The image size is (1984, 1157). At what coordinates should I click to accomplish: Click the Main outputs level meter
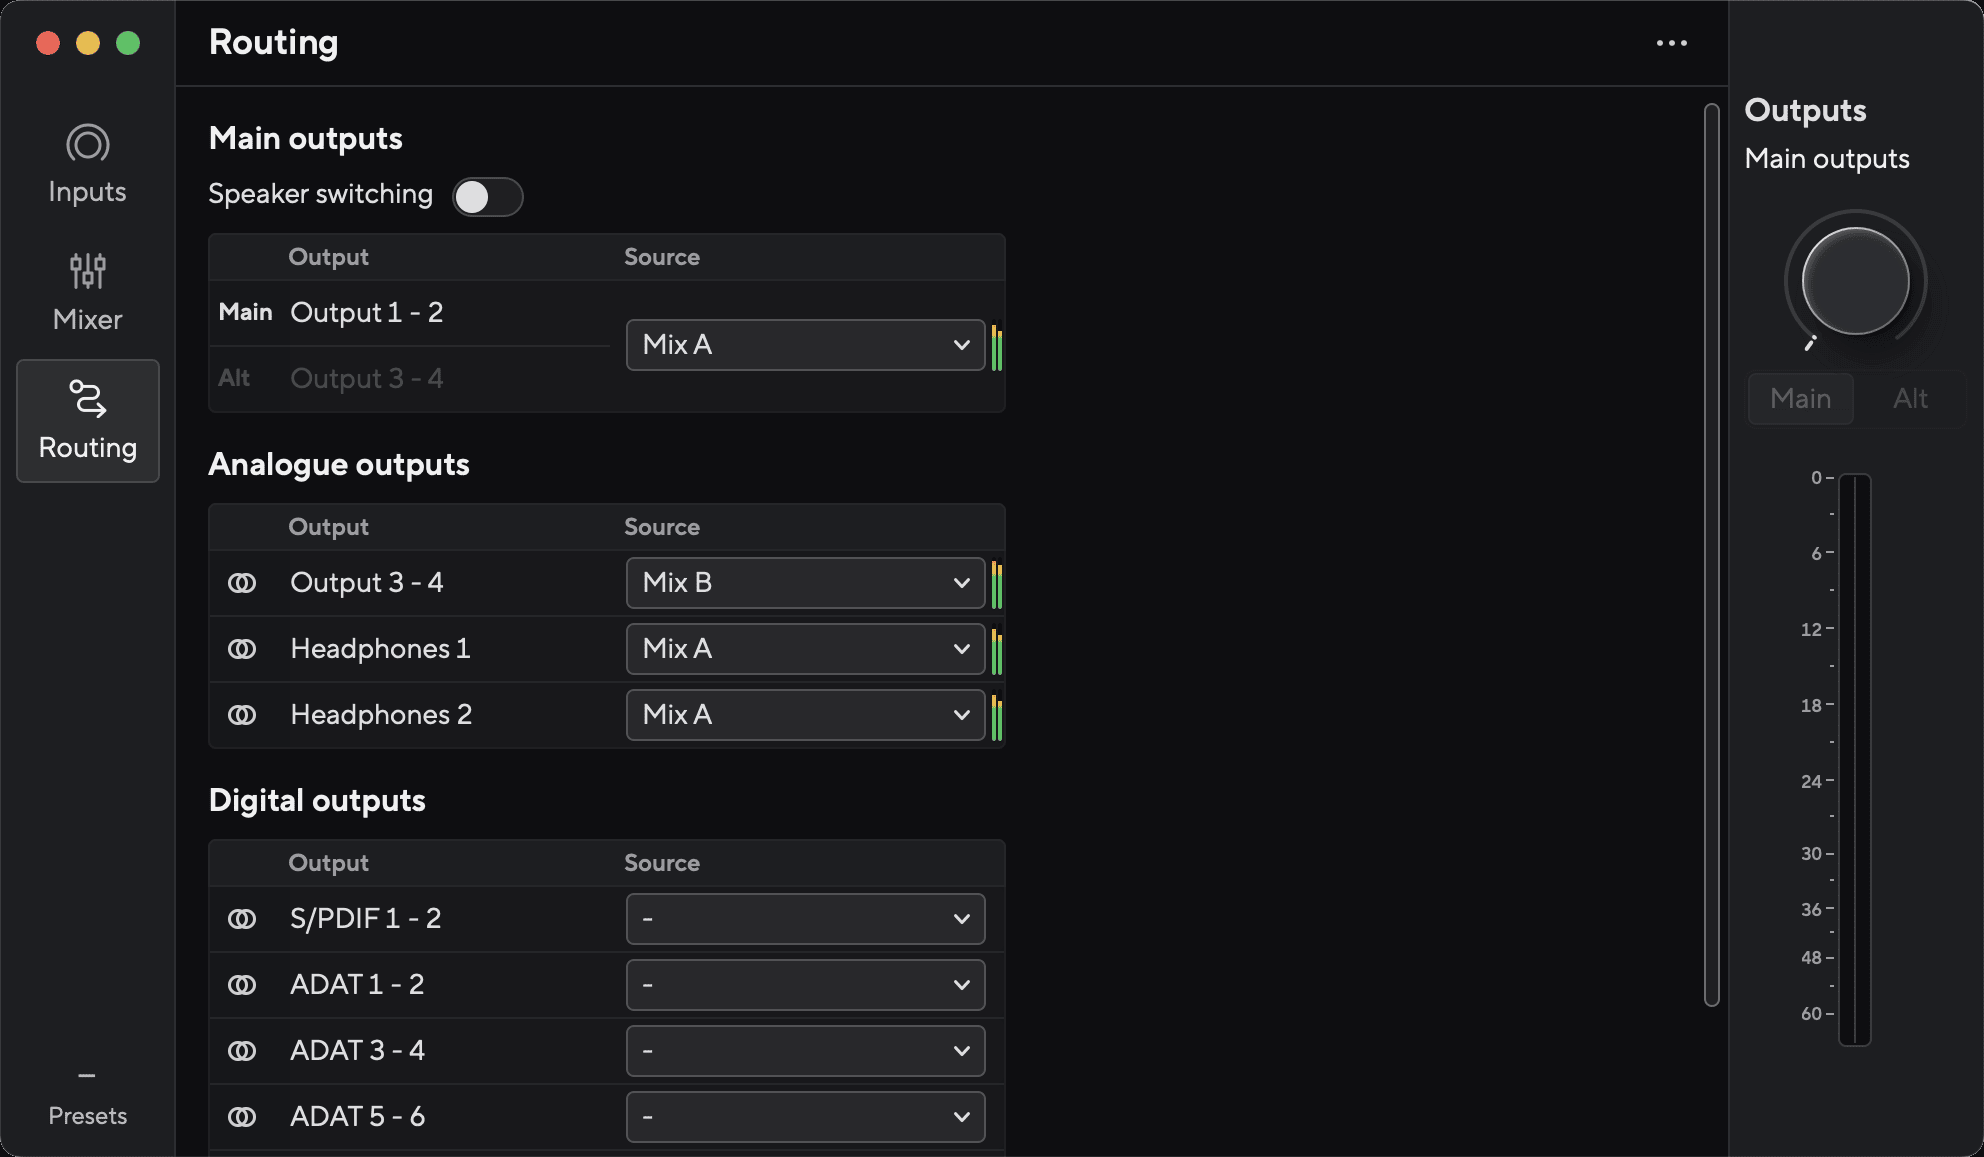pos(1854,760)
